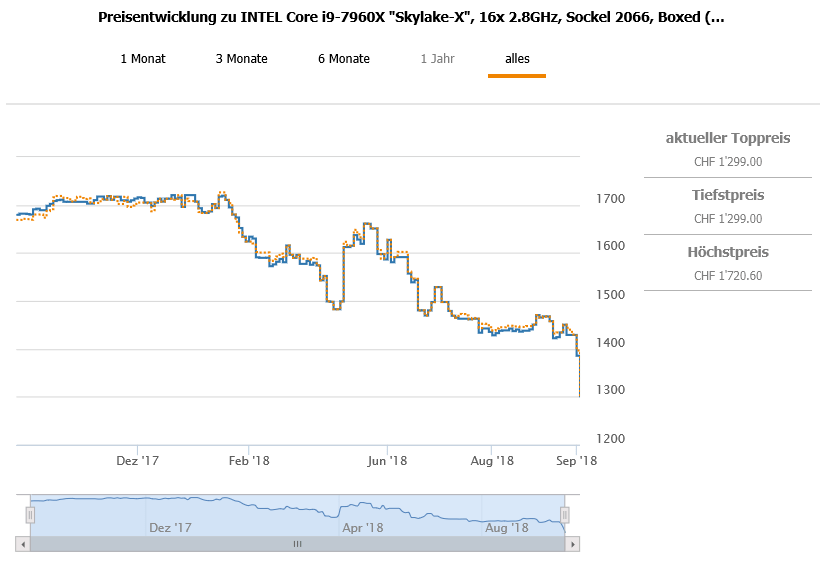Click the "Tiefstpreis" heading
This screenshot has height=563, width=826.
pyautogui.click(x=728, y=195)
